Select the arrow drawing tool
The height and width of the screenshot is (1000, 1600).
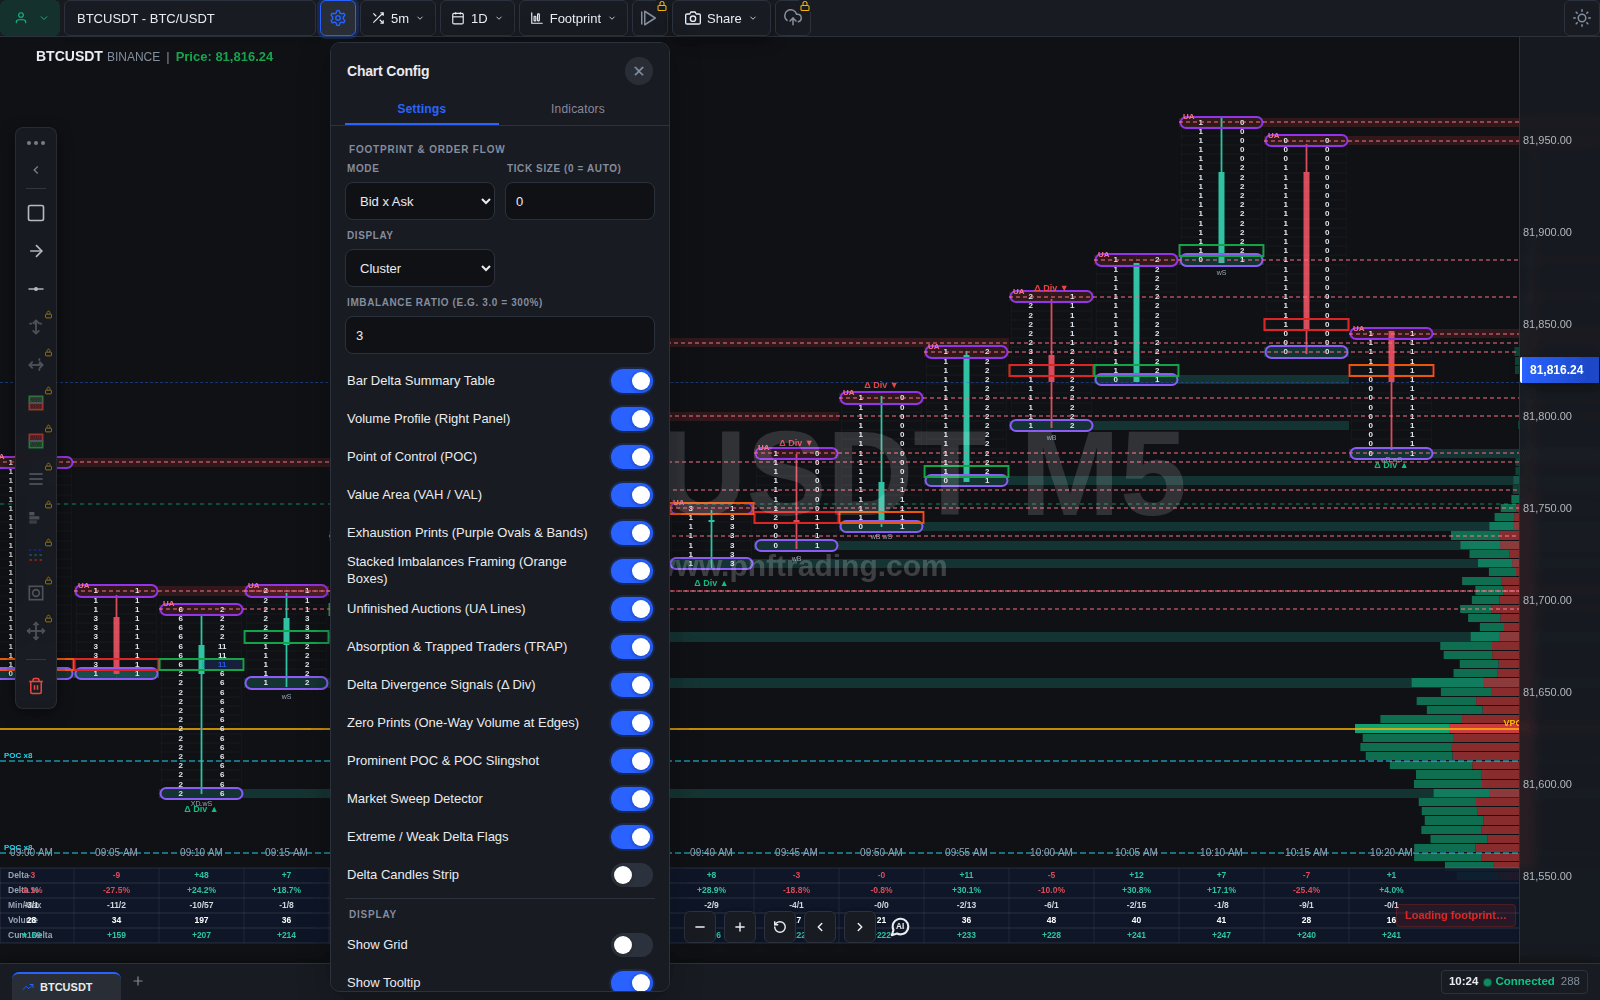pos(36,251)
